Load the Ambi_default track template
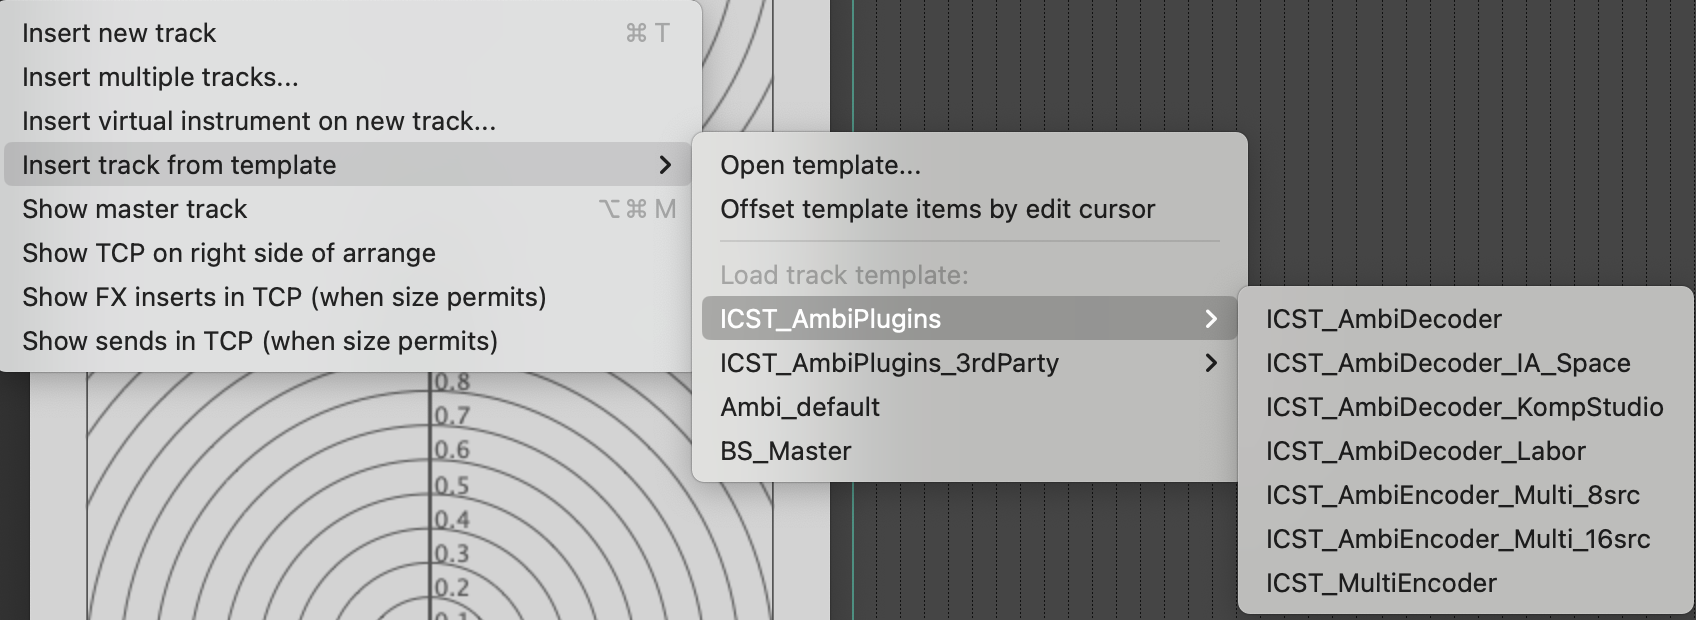Image resolution: width=1696 pixels, height=620 pixels. point(800,407)
